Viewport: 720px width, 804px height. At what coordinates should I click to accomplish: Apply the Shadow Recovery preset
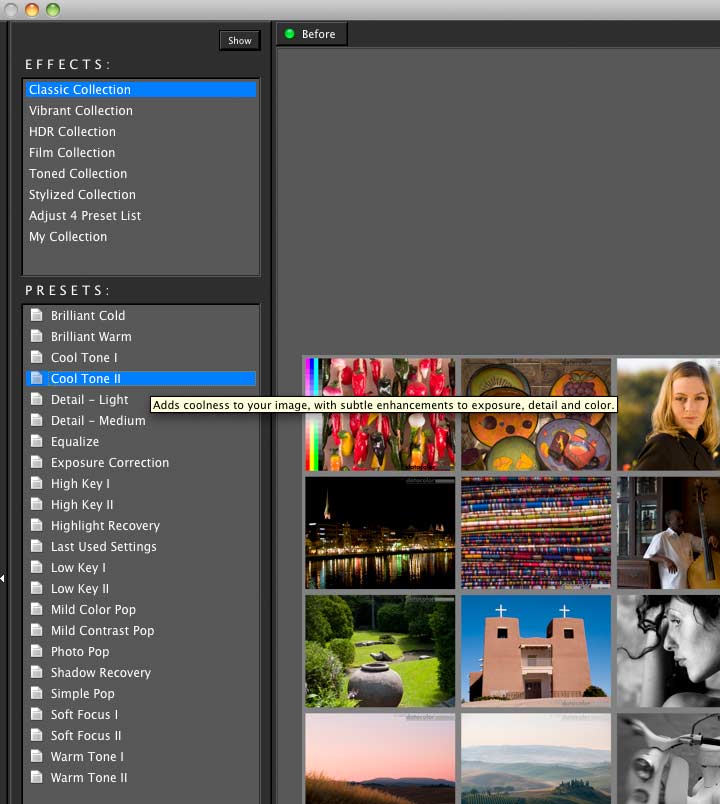pos(141,672)
